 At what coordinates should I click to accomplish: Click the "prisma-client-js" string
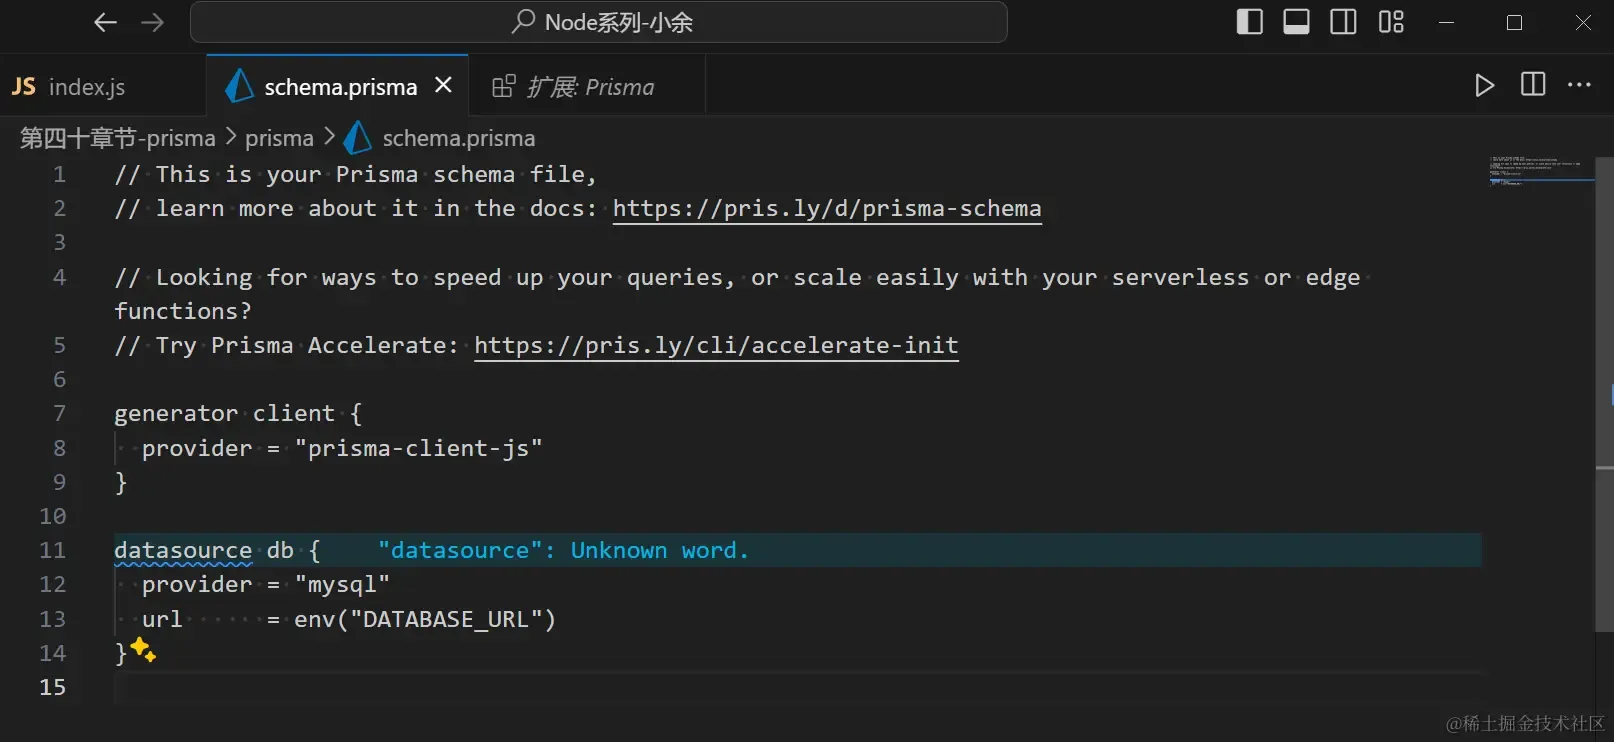pos(418,448)
